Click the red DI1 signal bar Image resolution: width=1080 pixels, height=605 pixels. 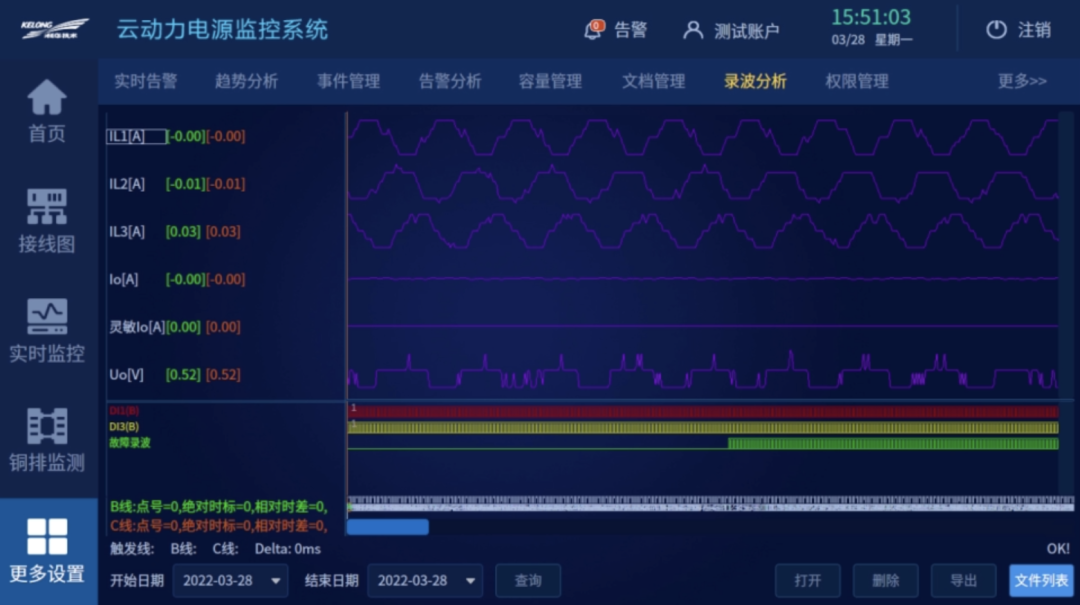click(703, 412)
